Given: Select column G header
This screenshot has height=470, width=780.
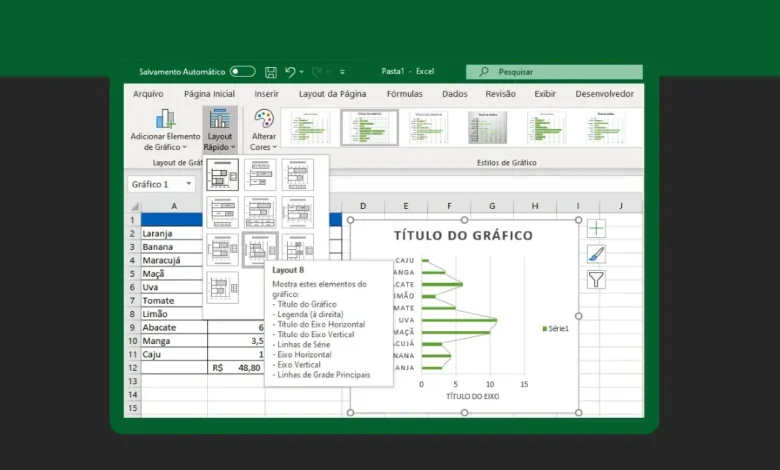Looking at the screenshot, I should (492, 206).
